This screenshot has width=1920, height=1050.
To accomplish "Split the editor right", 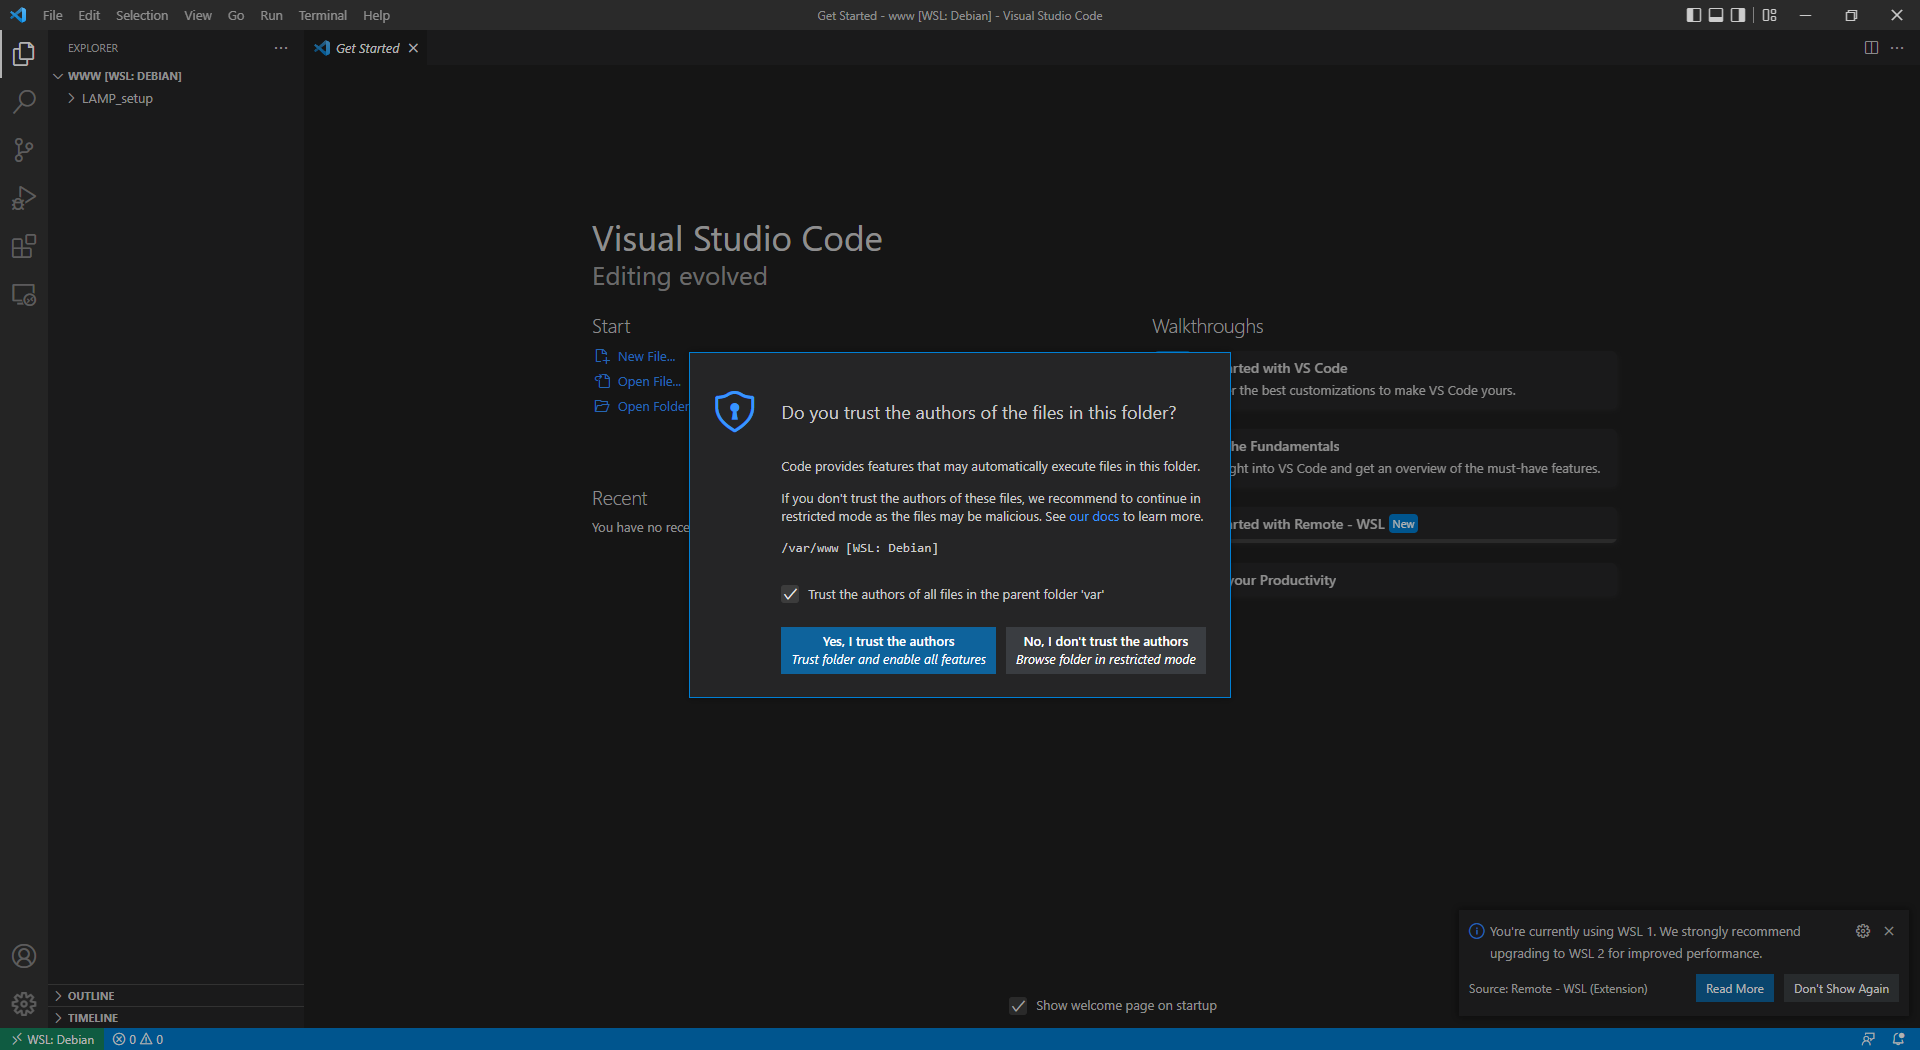I will pyautogui.click(x=1871, y=48).
